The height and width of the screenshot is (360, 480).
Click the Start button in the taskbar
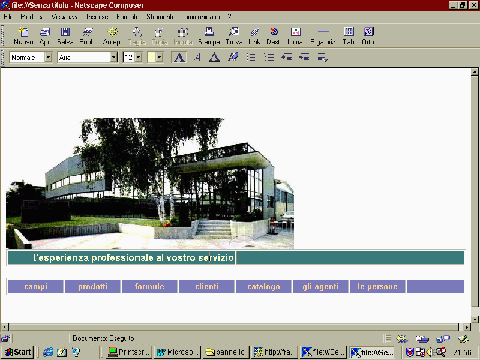tap(19, 352)
